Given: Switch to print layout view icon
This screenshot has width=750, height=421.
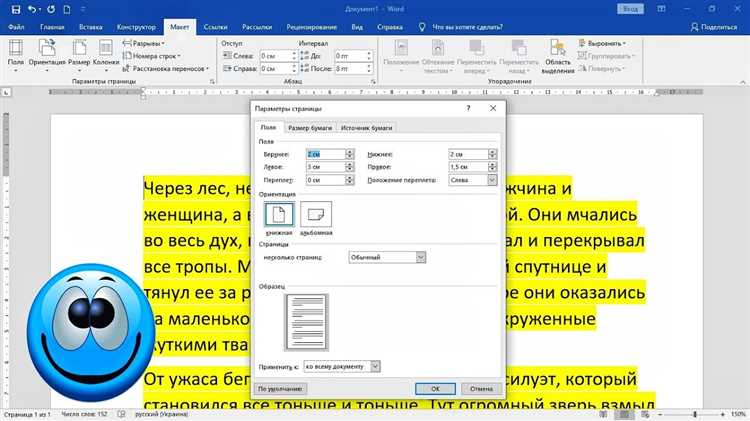Looking at the screenshot, I should [624, 414].
